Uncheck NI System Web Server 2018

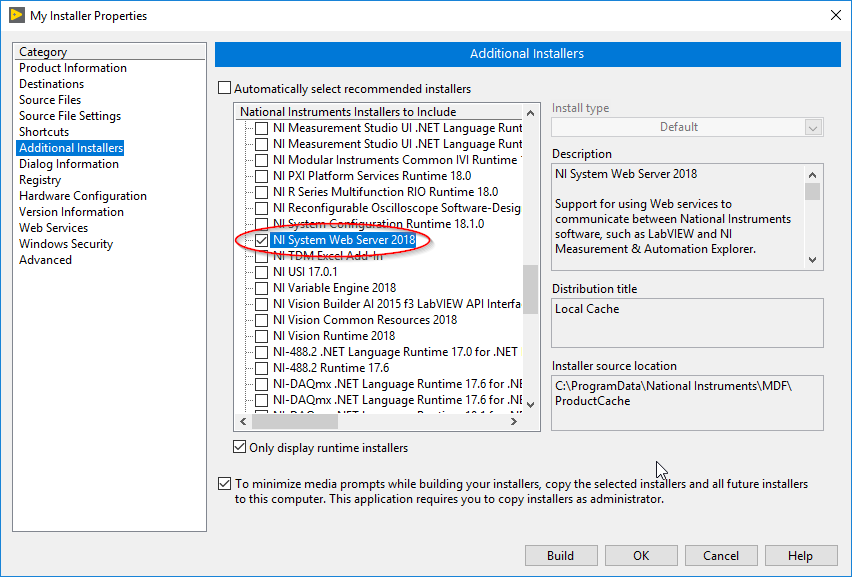[x=261, y=240]
